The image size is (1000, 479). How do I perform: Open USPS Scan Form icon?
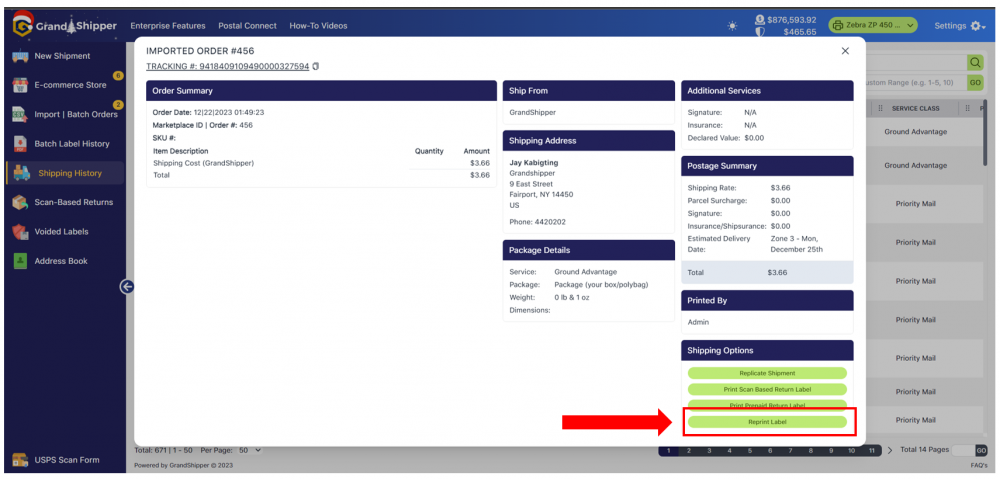click(20, 460)
